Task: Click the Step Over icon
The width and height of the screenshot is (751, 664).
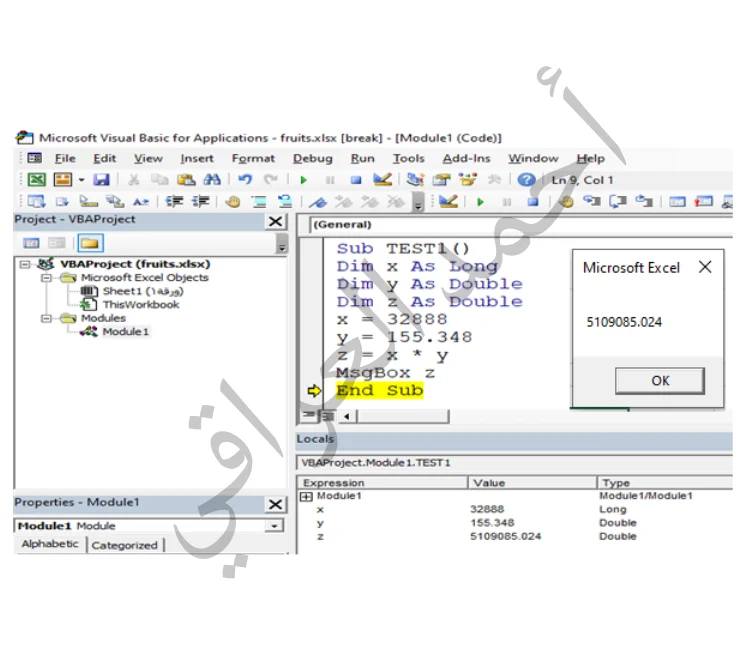Action: [x=618, y=202]
